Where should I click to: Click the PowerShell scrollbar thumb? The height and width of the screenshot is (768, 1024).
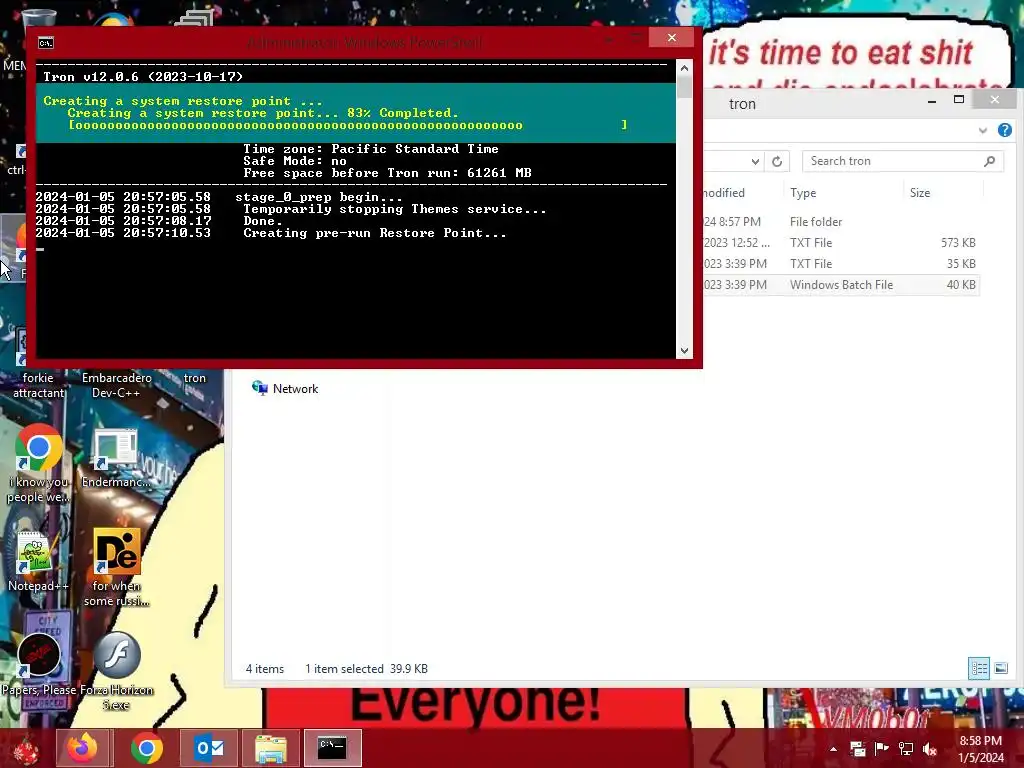click(x=684, y=86)
